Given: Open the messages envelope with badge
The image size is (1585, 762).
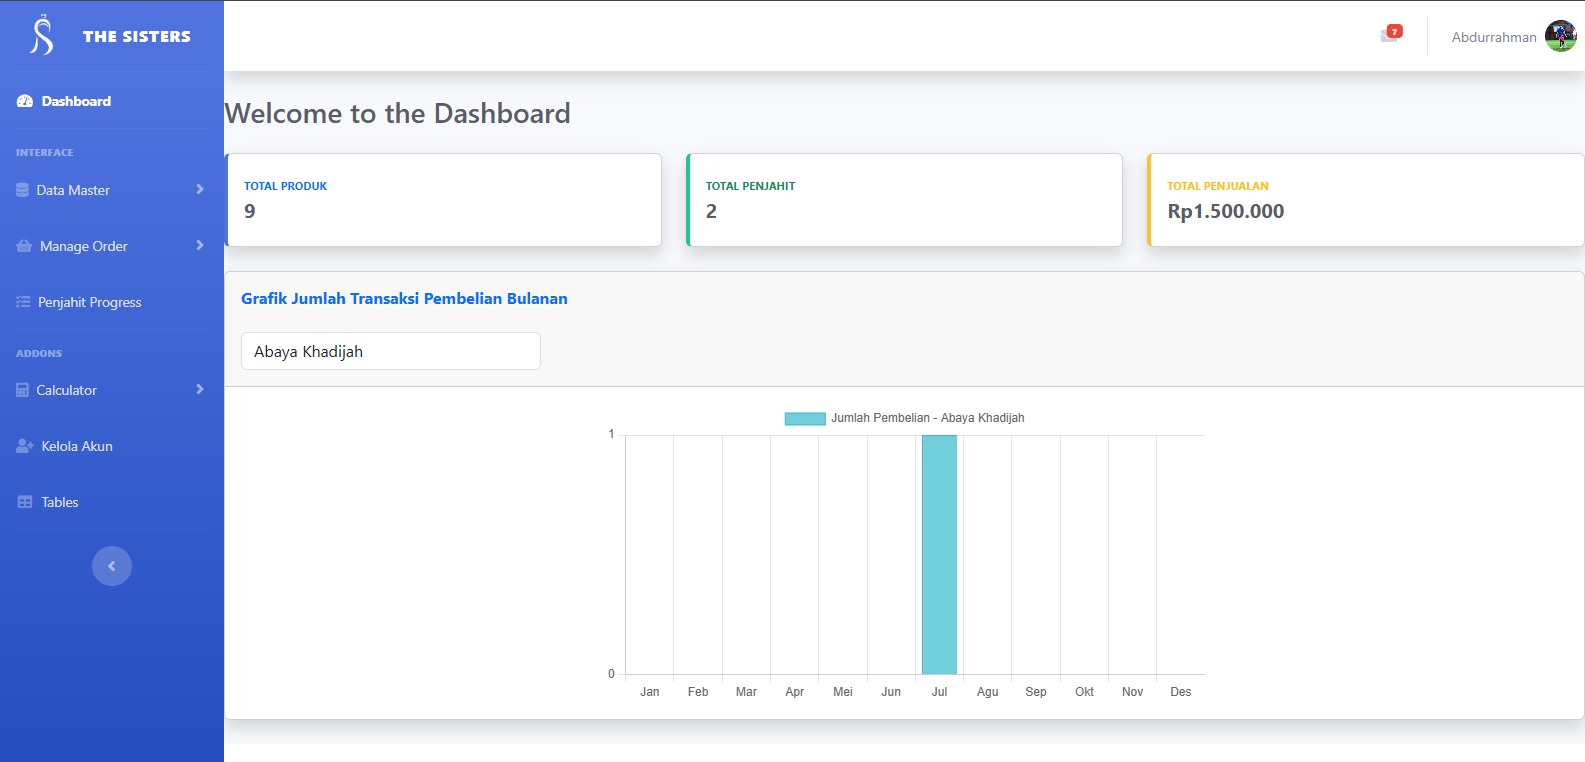Looking at the screenshot, I should [x=1390, y=35].
